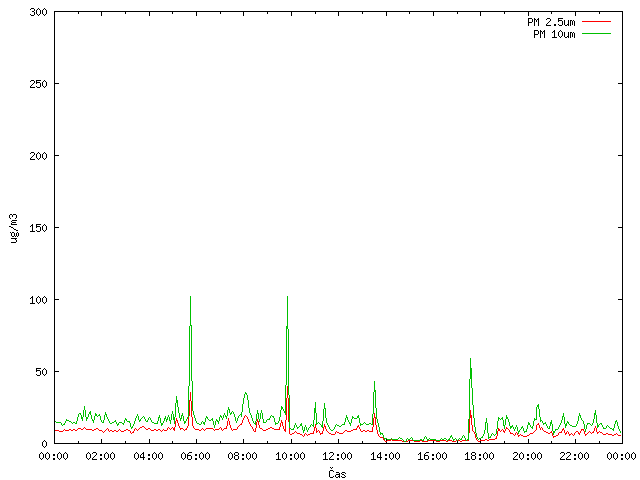Click the 18:00 time tick label
Viewport: 640px width, 480px height.
click(x=480, y=456)
